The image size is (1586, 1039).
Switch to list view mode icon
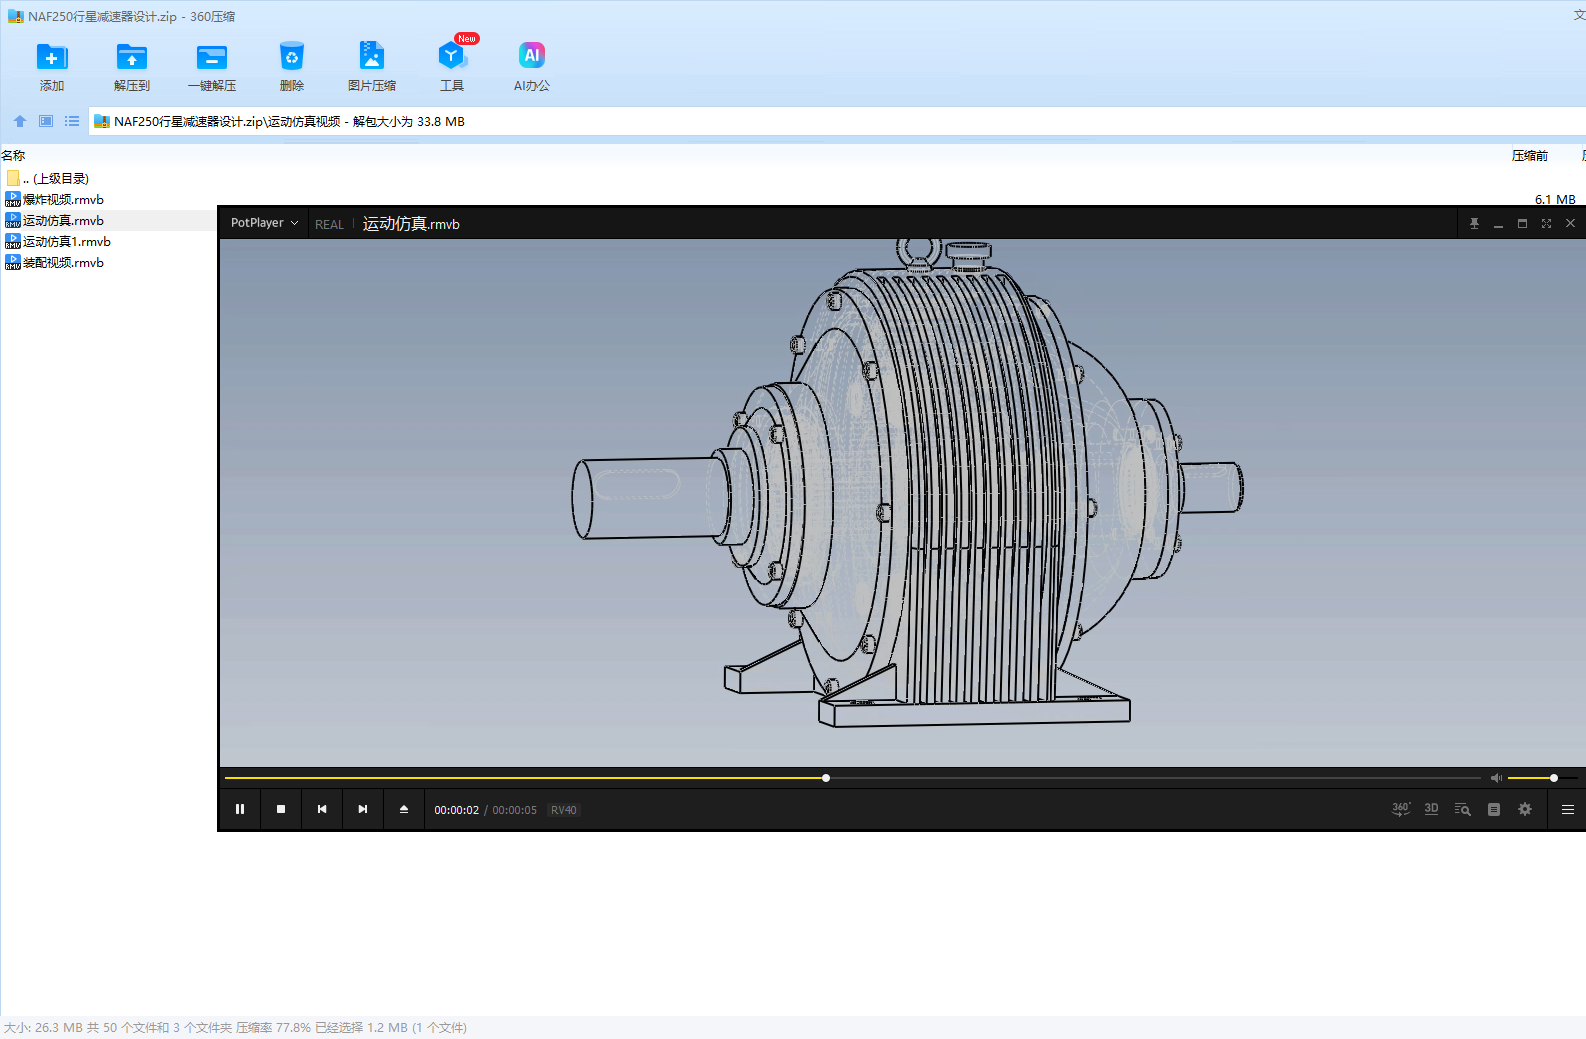[x=72, y=121]
